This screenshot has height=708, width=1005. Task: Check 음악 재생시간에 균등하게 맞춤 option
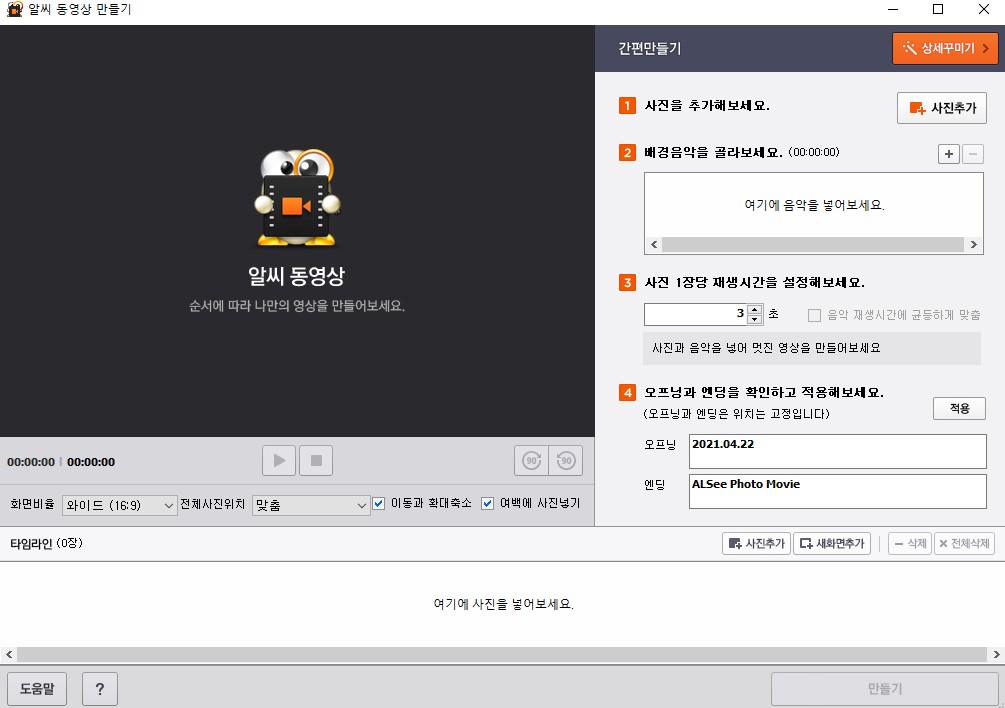pos(814,315)
